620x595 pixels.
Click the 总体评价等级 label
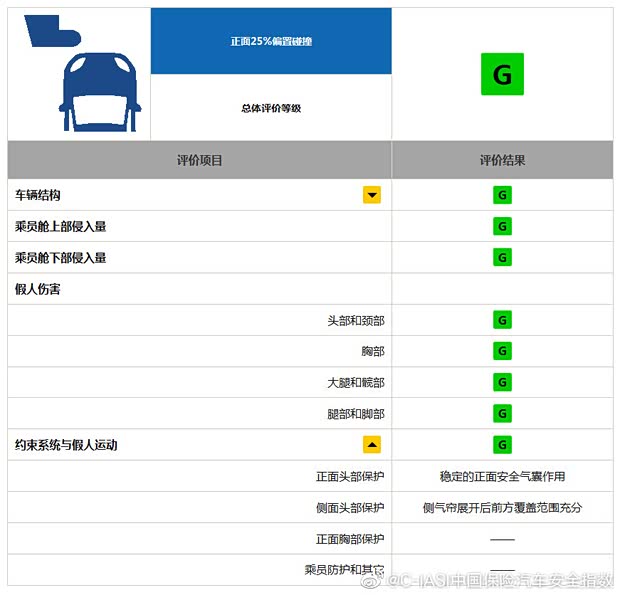click(271, 108)
